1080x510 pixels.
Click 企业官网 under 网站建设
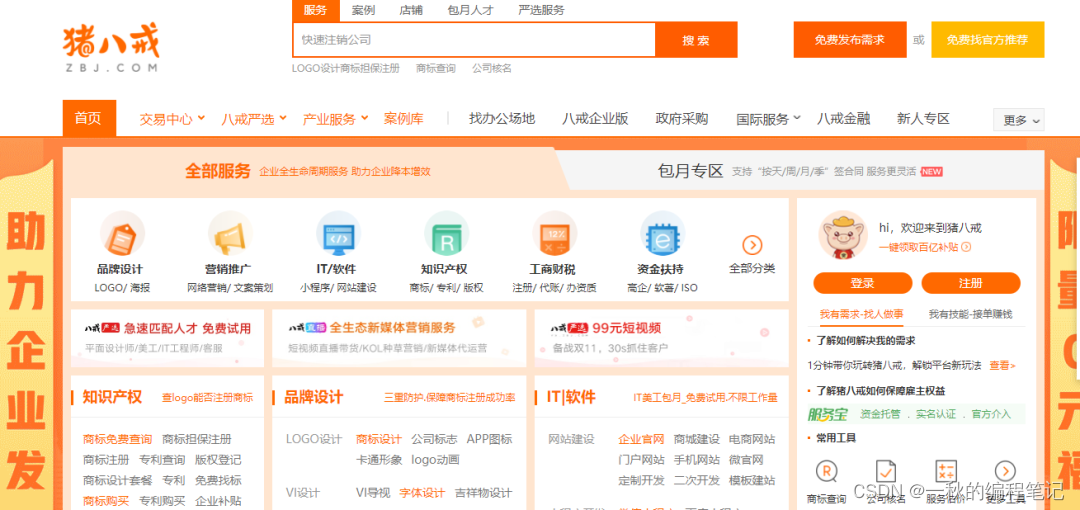point(641,439)
